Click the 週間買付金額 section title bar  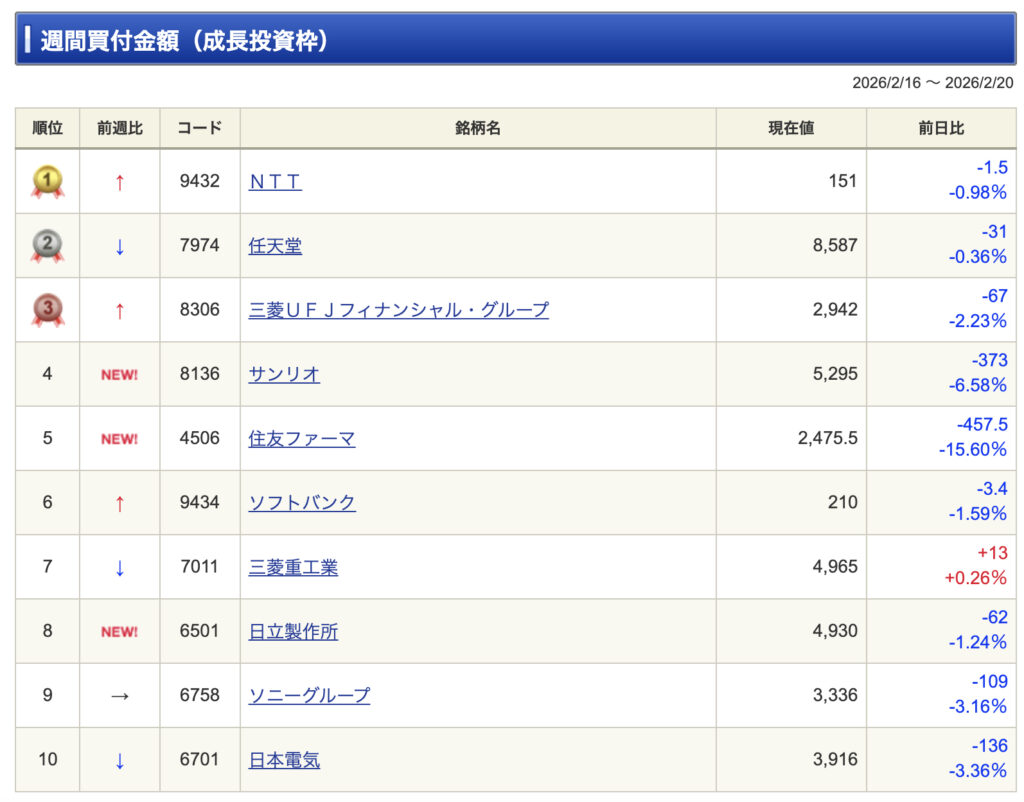point(515,40)
